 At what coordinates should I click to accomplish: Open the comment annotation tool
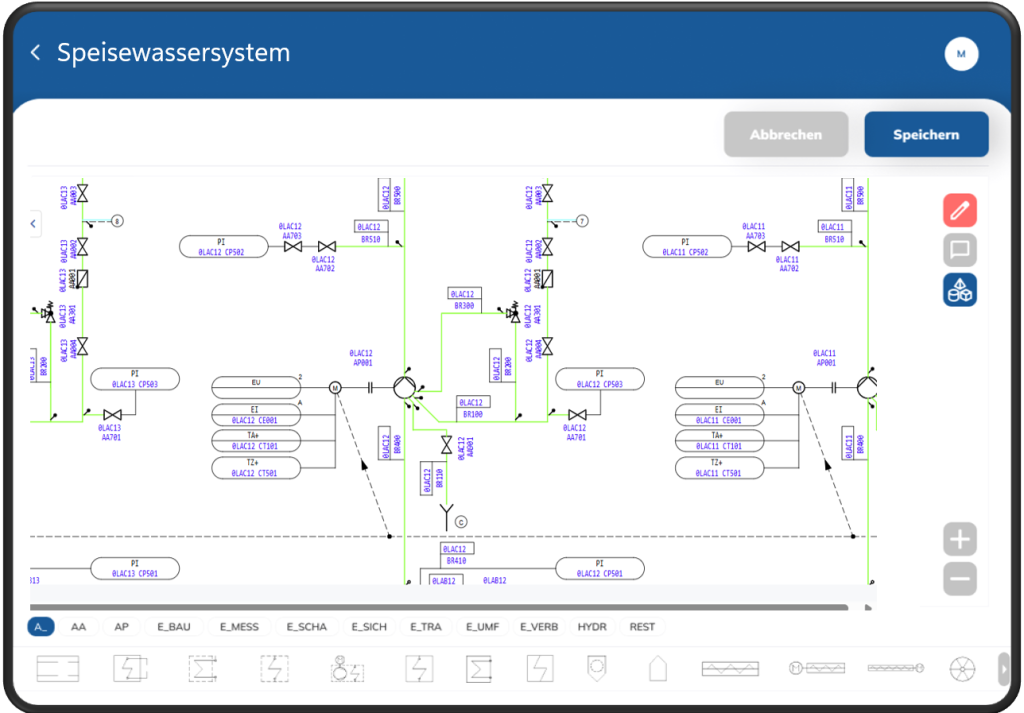click(959, 250)
